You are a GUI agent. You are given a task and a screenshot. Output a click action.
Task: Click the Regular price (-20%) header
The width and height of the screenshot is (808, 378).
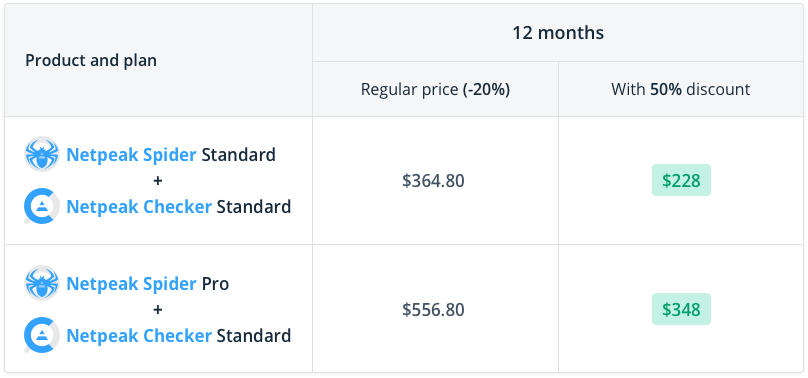click(435, 90)
